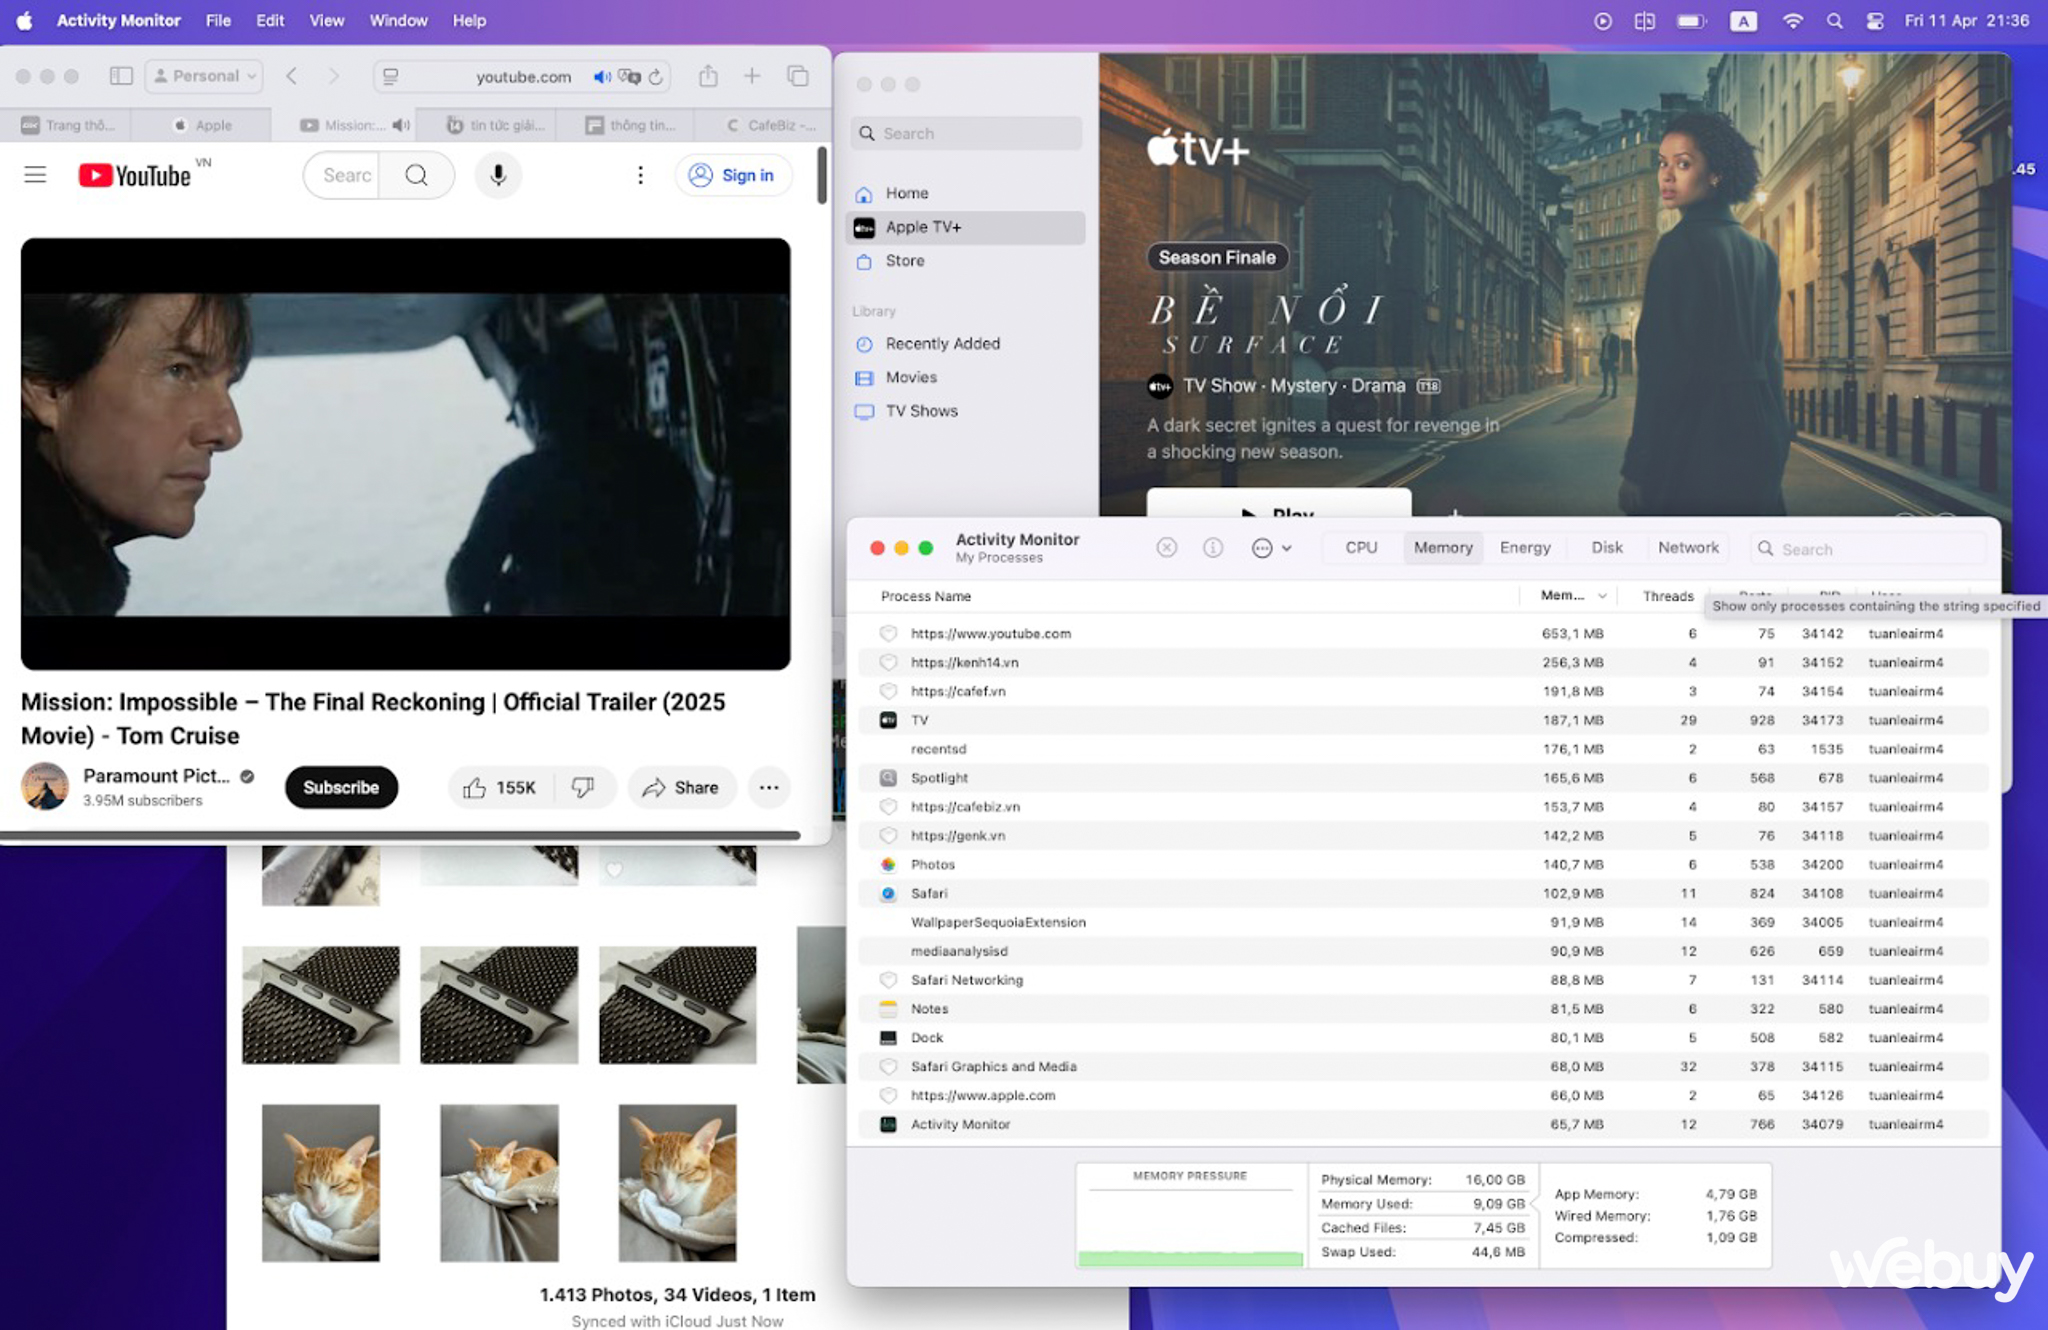Mute audio on the youtube.com address bar
Screen dimensions: 2048x1330
pyautogui.click(x=601, y=77)
